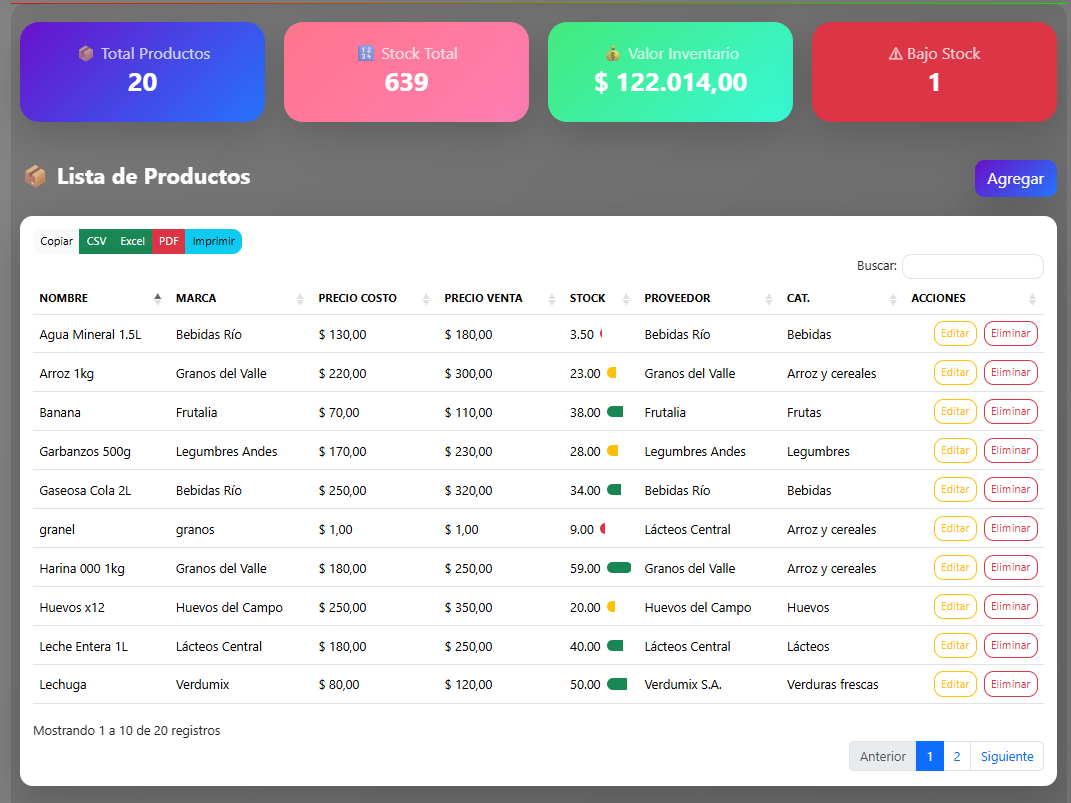The width and height of the screenshot is (1071, 803).
Task: Sort table by Proveedor column header
Action: 677,298
